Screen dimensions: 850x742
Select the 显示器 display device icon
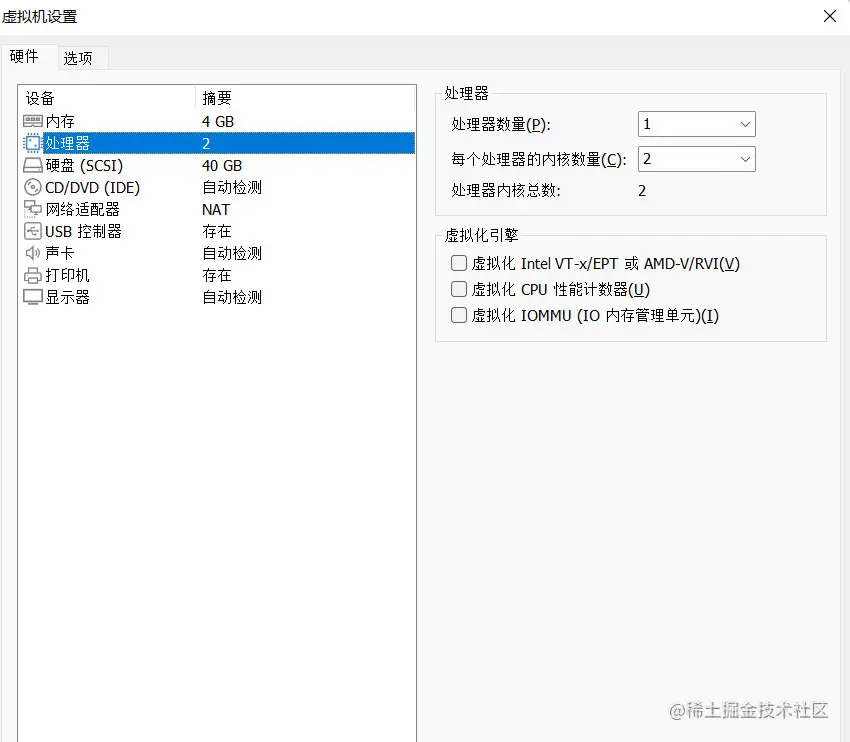(x=33, y=297)
